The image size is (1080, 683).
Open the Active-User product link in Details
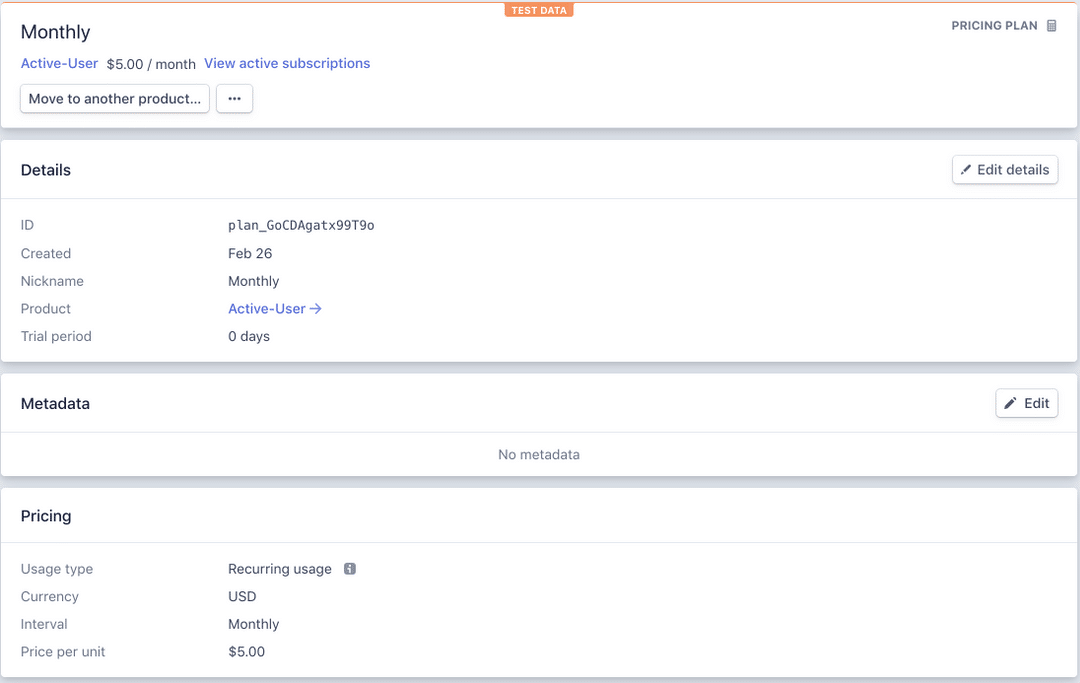point(266,309)
